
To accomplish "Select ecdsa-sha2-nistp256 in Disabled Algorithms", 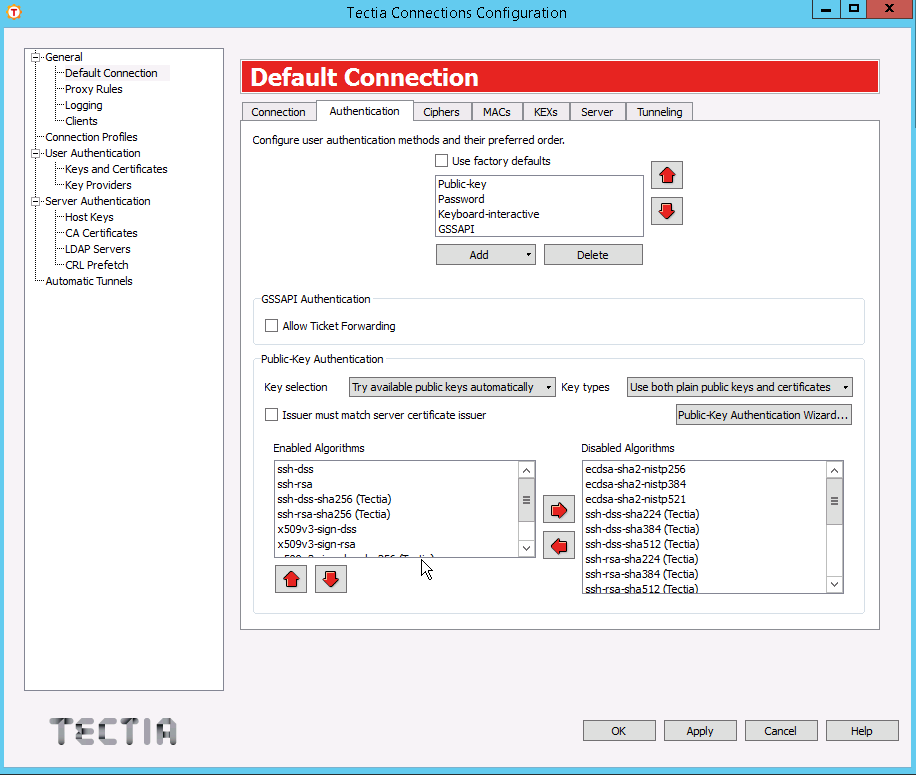I will (705, 469).
